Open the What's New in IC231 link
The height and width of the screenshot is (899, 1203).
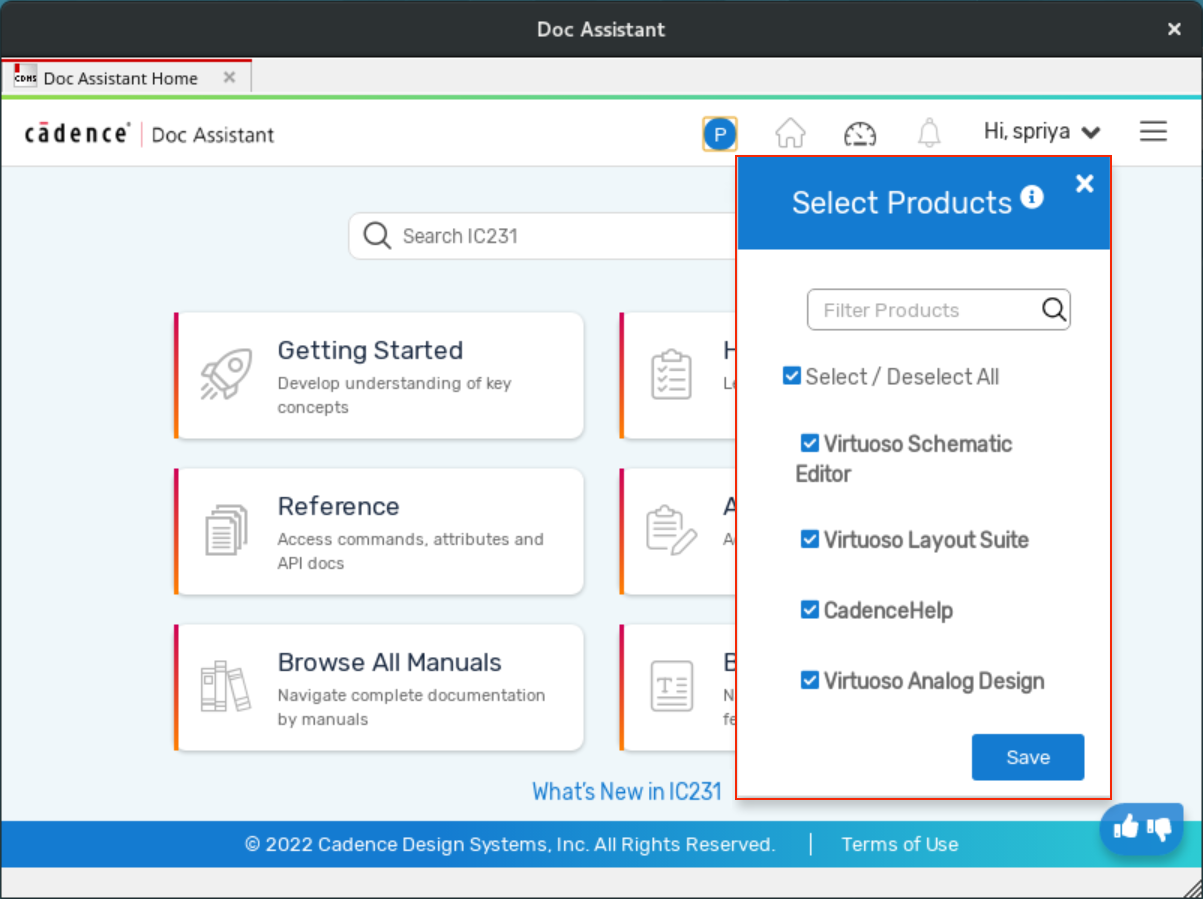click(x=626, y=792)
